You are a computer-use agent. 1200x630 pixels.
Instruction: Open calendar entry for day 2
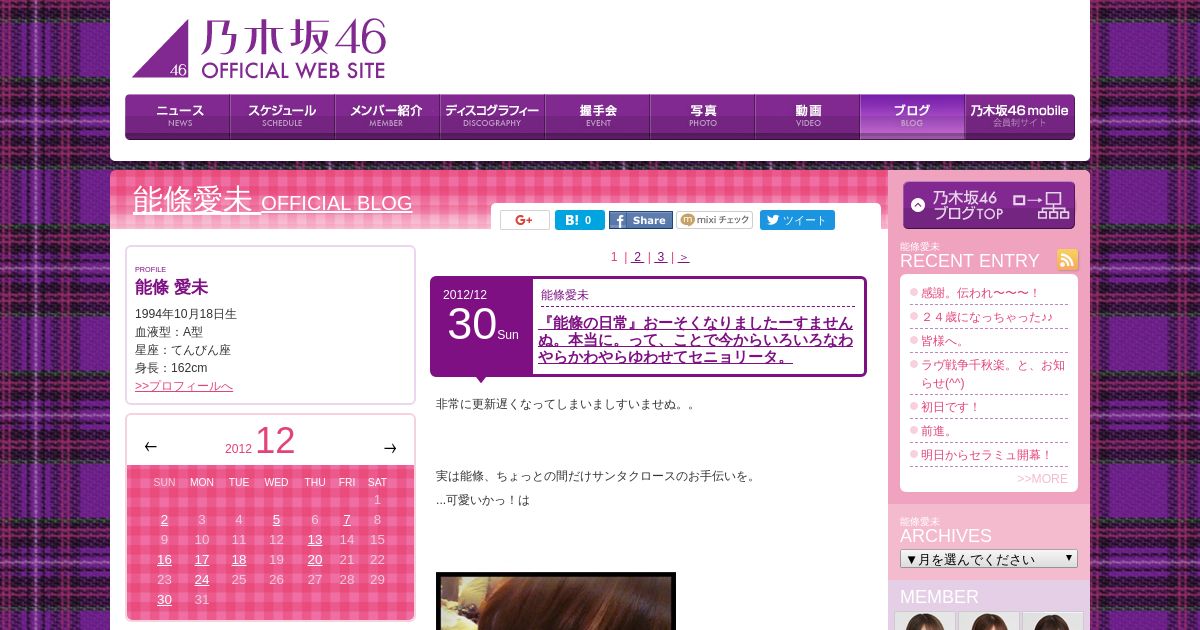coord(164,520)
